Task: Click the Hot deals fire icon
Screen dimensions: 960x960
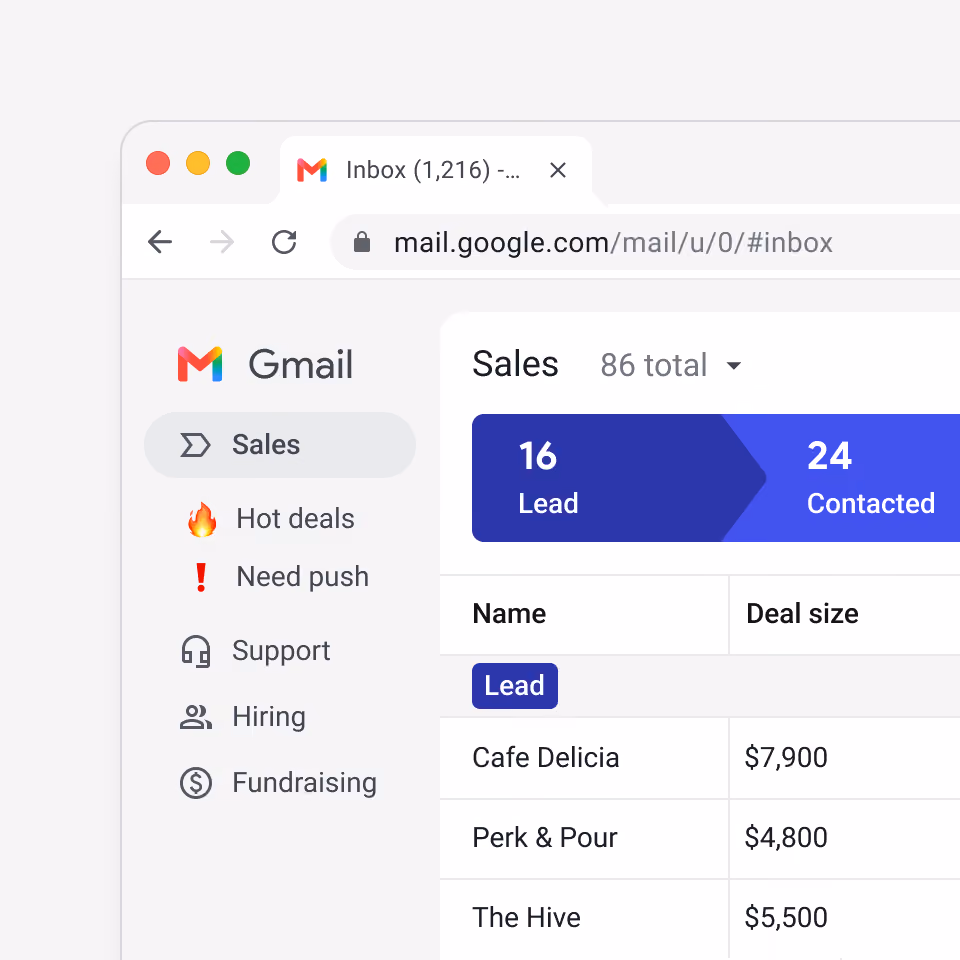Action: 202,519
